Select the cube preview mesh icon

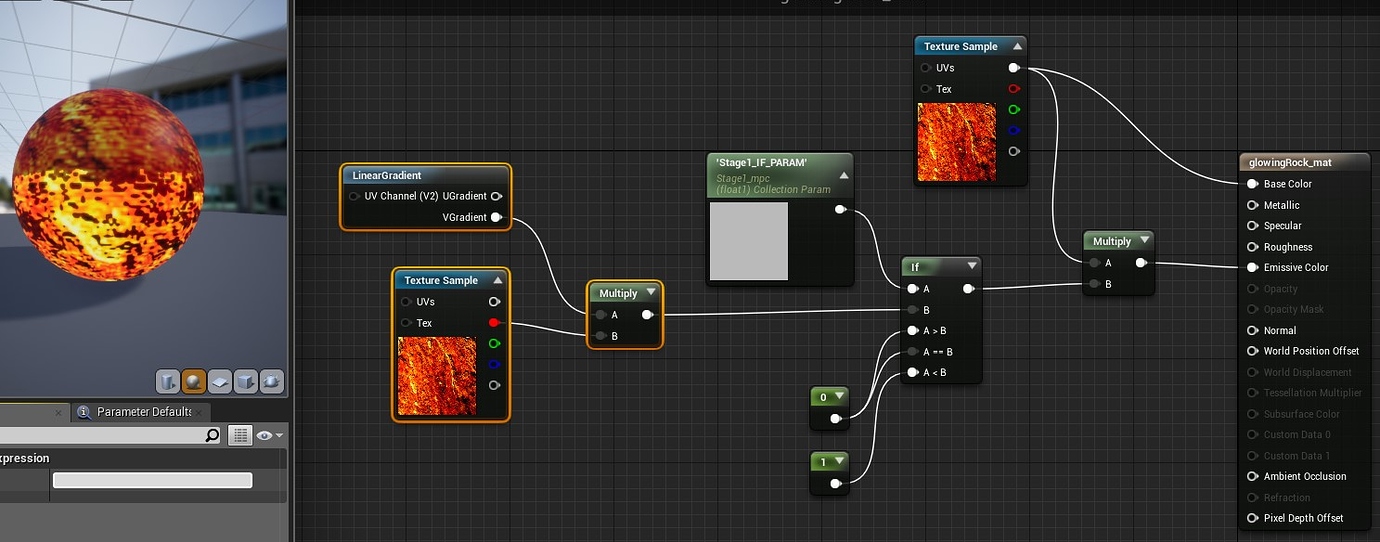point(246,381)
